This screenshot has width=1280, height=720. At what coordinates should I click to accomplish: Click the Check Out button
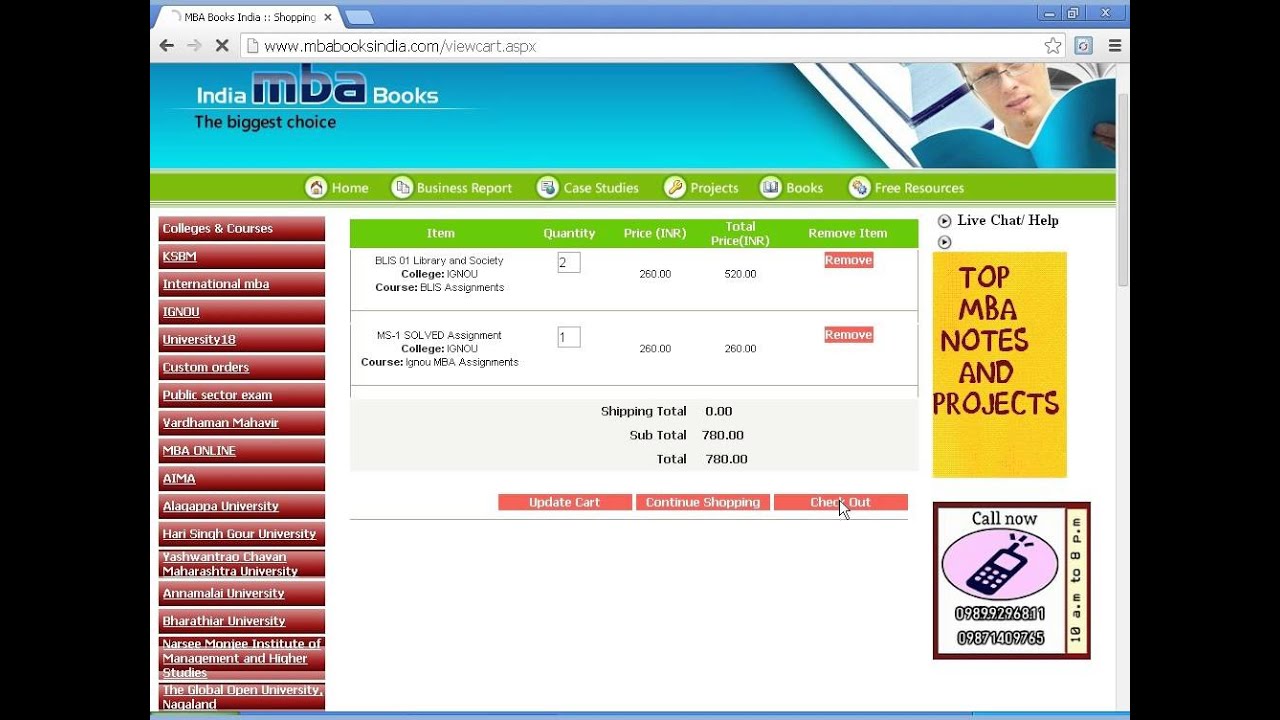point(841,502)
